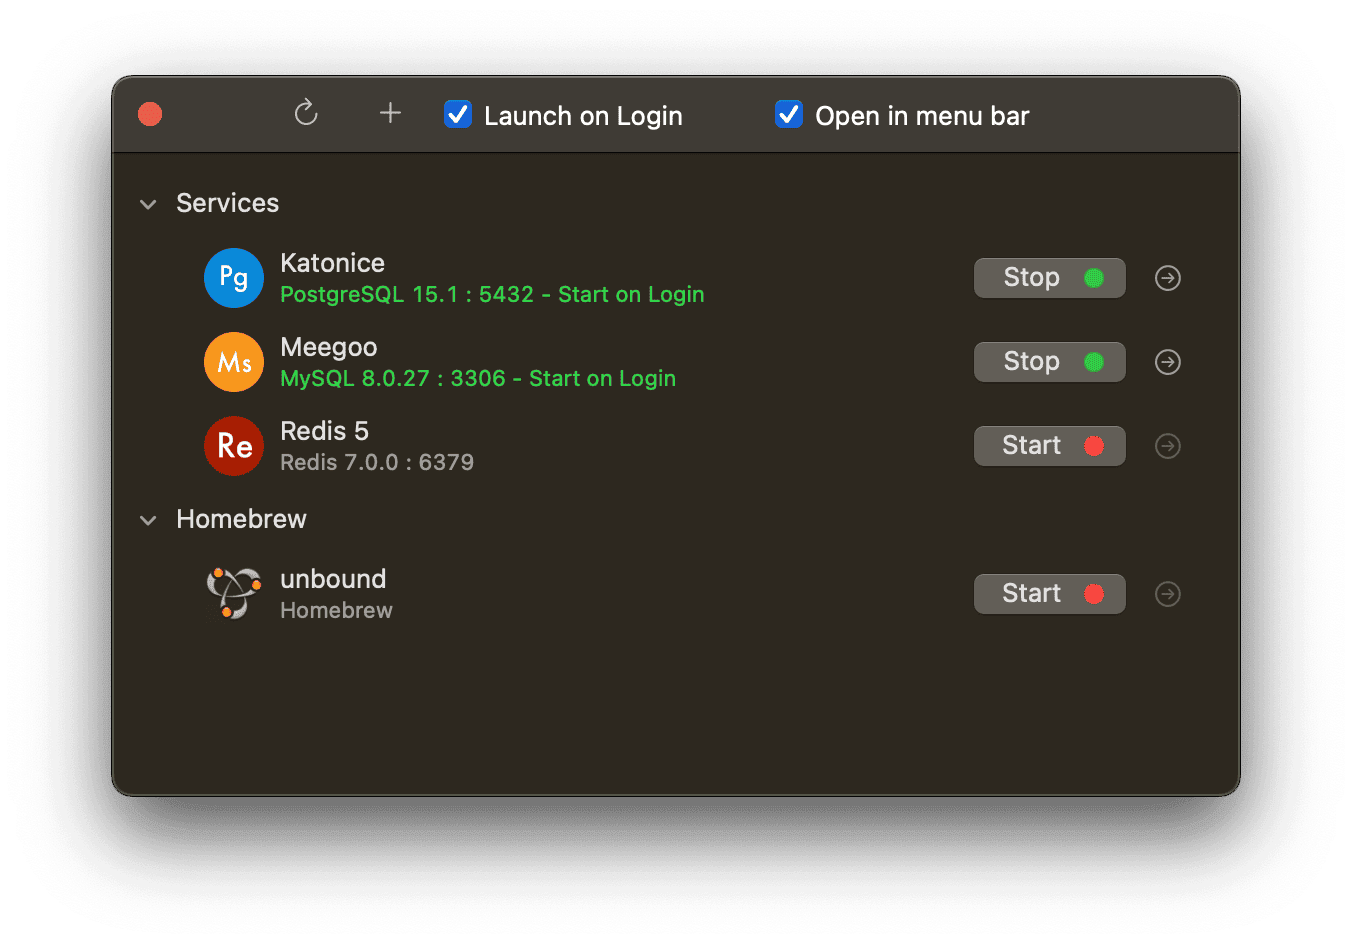Click the refresh services icon
Screen dimensions: 1352x944
306,113
